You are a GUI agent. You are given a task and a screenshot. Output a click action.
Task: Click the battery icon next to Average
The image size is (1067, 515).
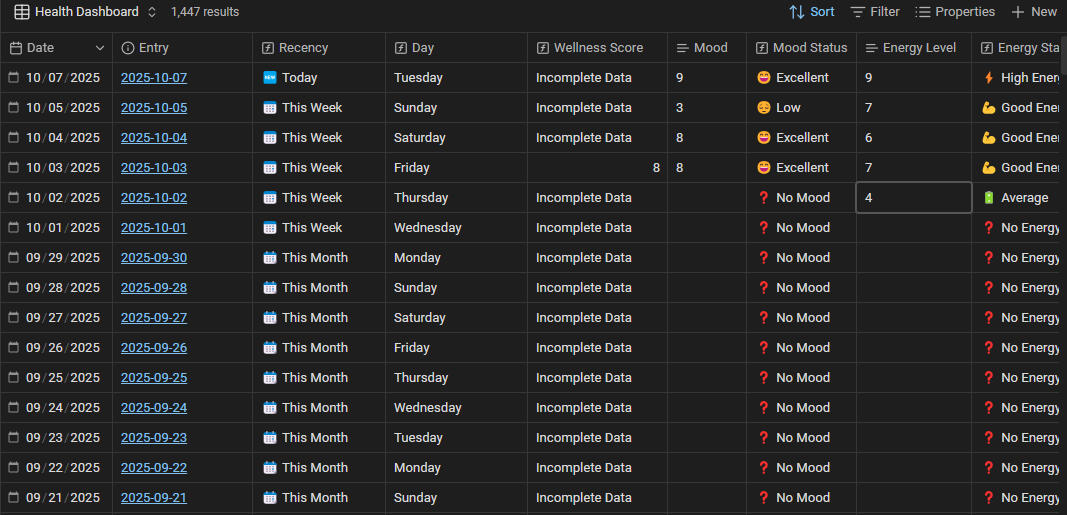989,198
